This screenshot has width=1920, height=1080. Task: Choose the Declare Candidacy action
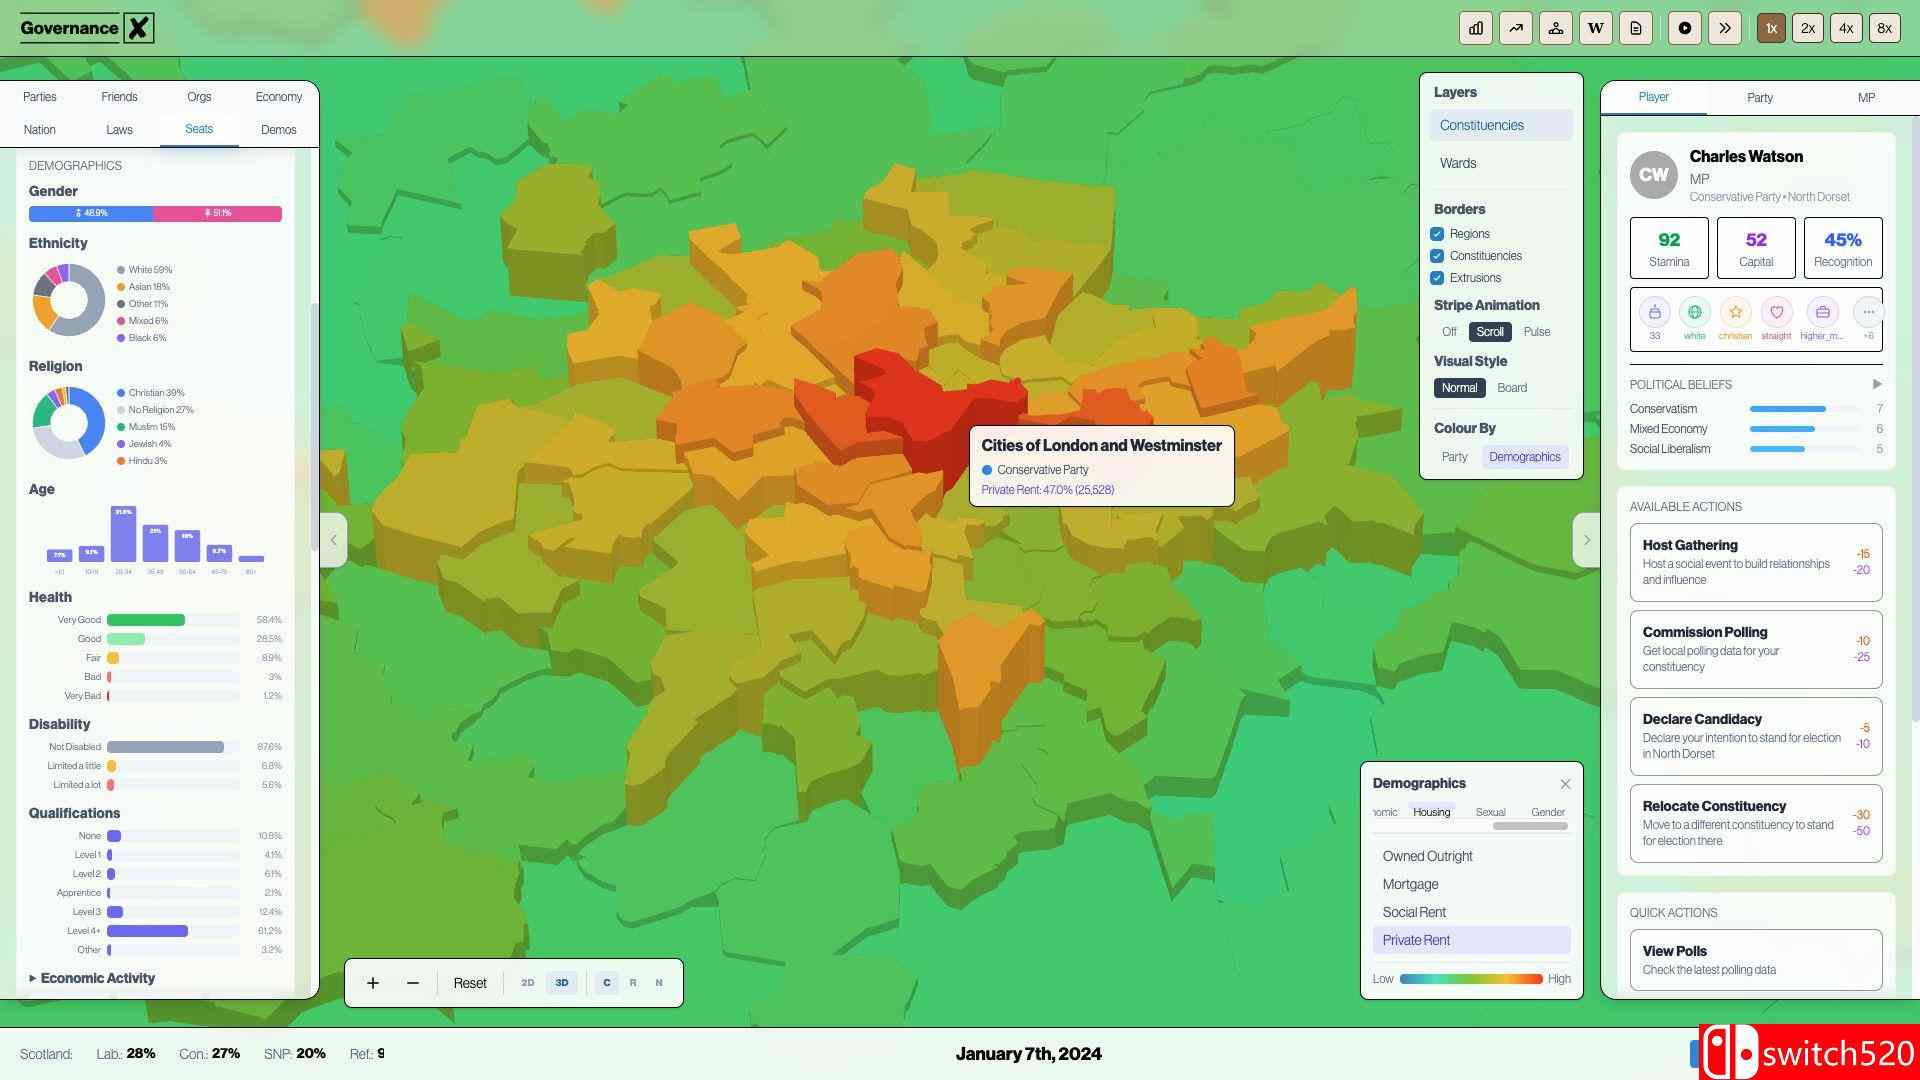coord(1756,736)
